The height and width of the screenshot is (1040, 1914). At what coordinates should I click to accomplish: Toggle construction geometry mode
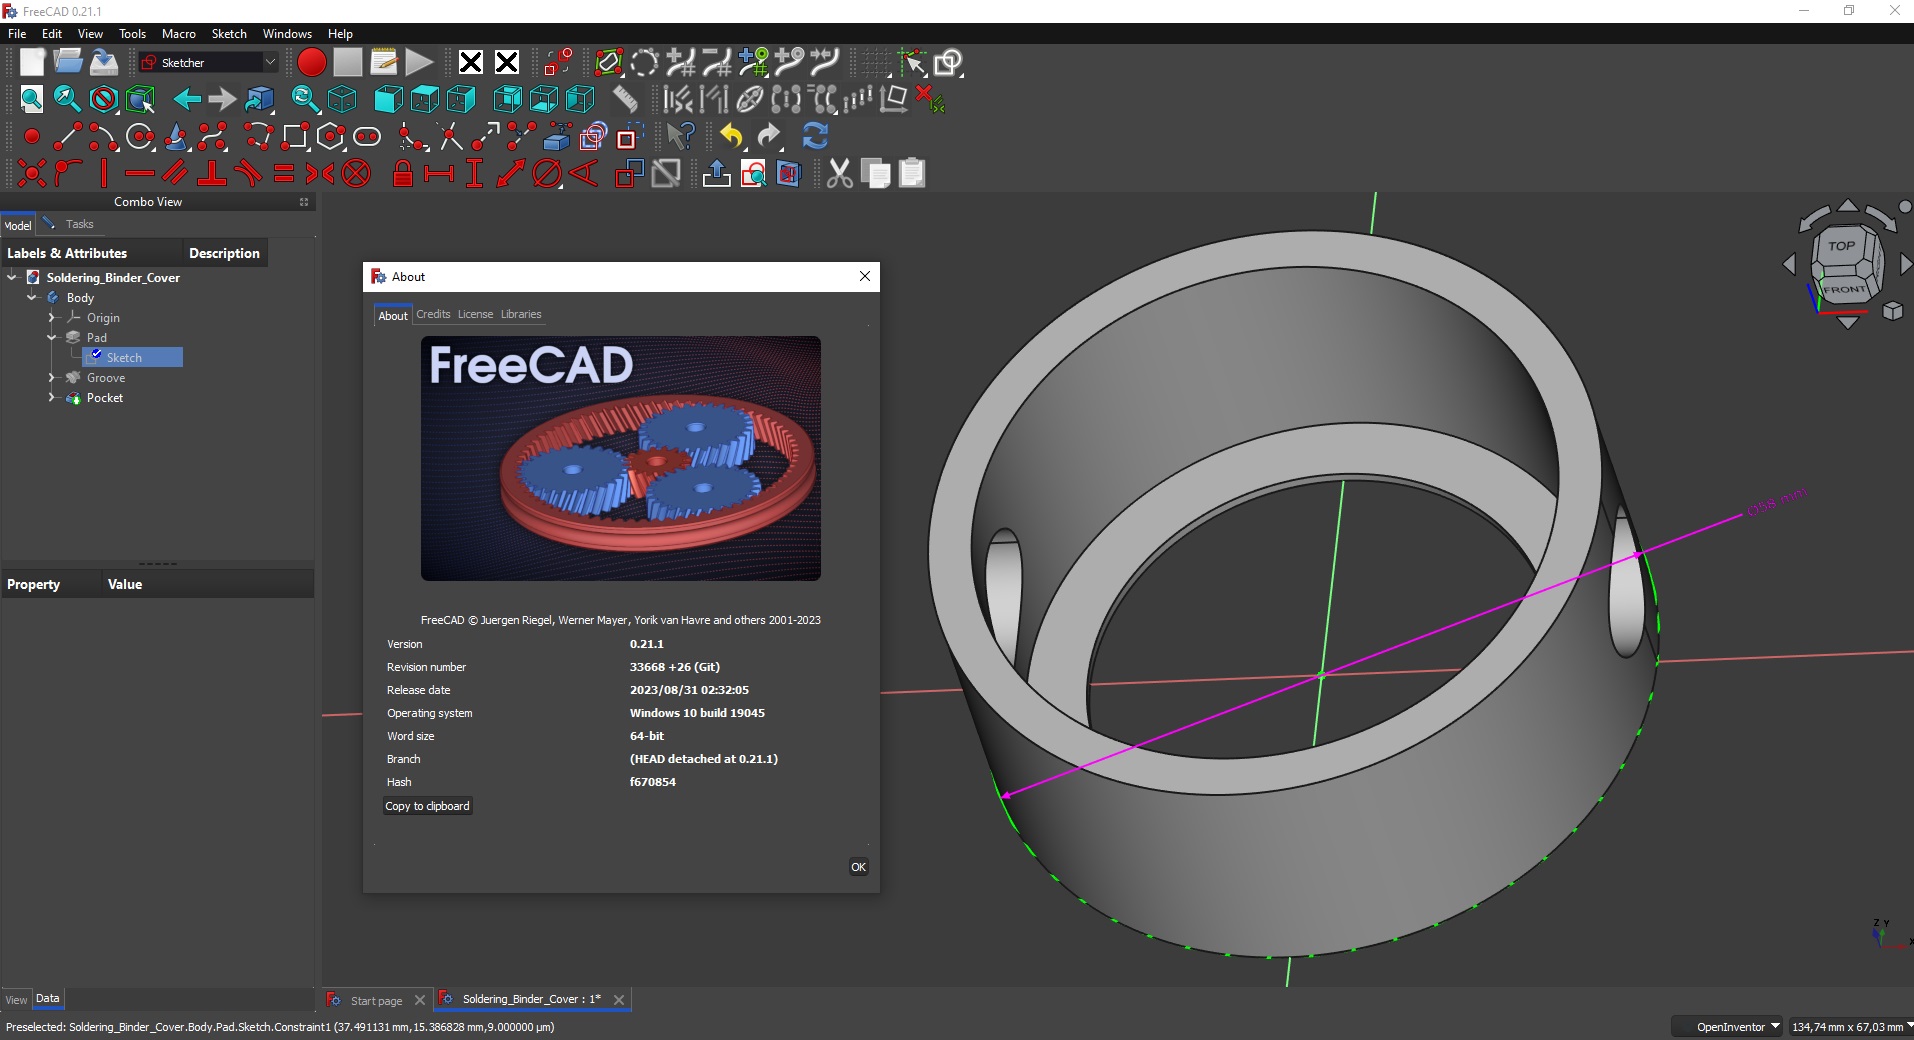[627, 137]
